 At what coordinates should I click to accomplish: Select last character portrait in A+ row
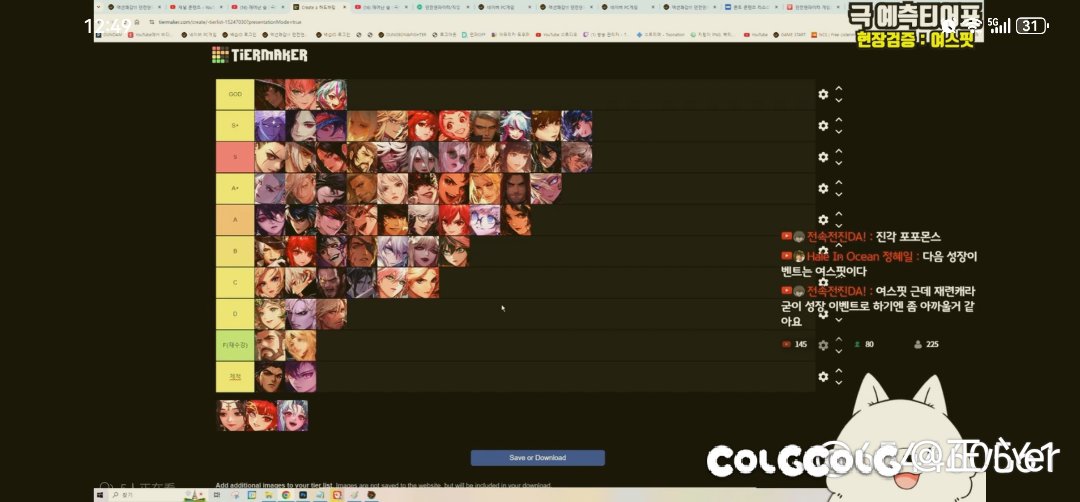546,189
